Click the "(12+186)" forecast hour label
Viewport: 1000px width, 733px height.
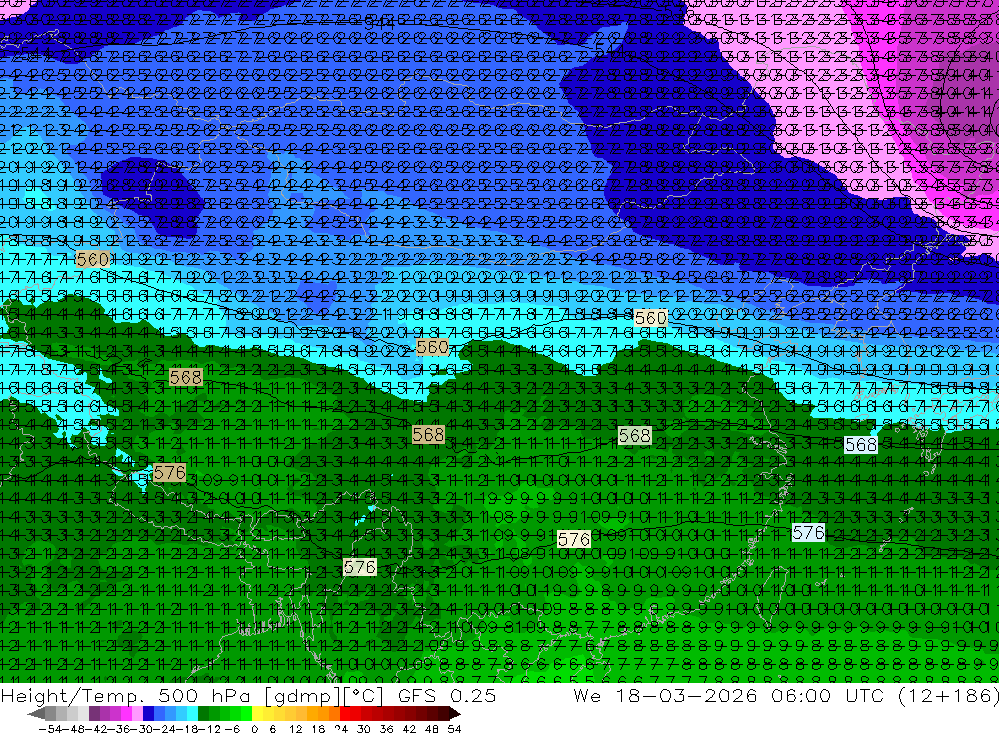948,695
